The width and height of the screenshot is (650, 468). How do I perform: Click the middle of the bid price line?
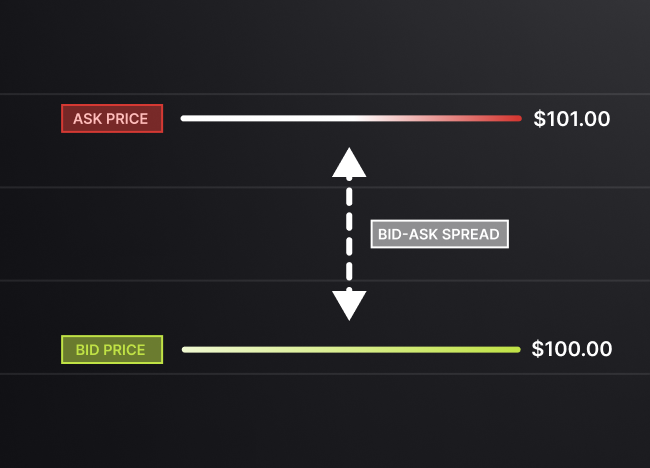point(351,349)
